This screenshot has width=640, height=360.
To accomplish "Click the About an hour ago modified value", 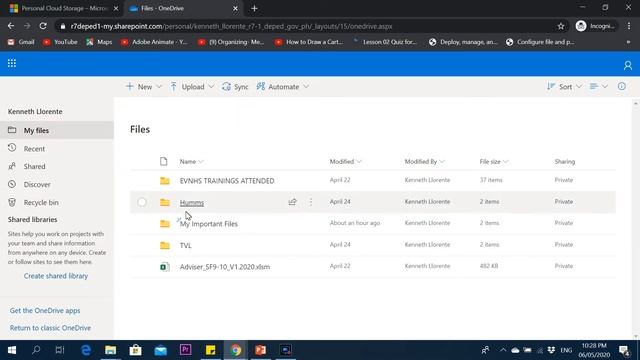I will pyautogui.click(x=355, y=223).
